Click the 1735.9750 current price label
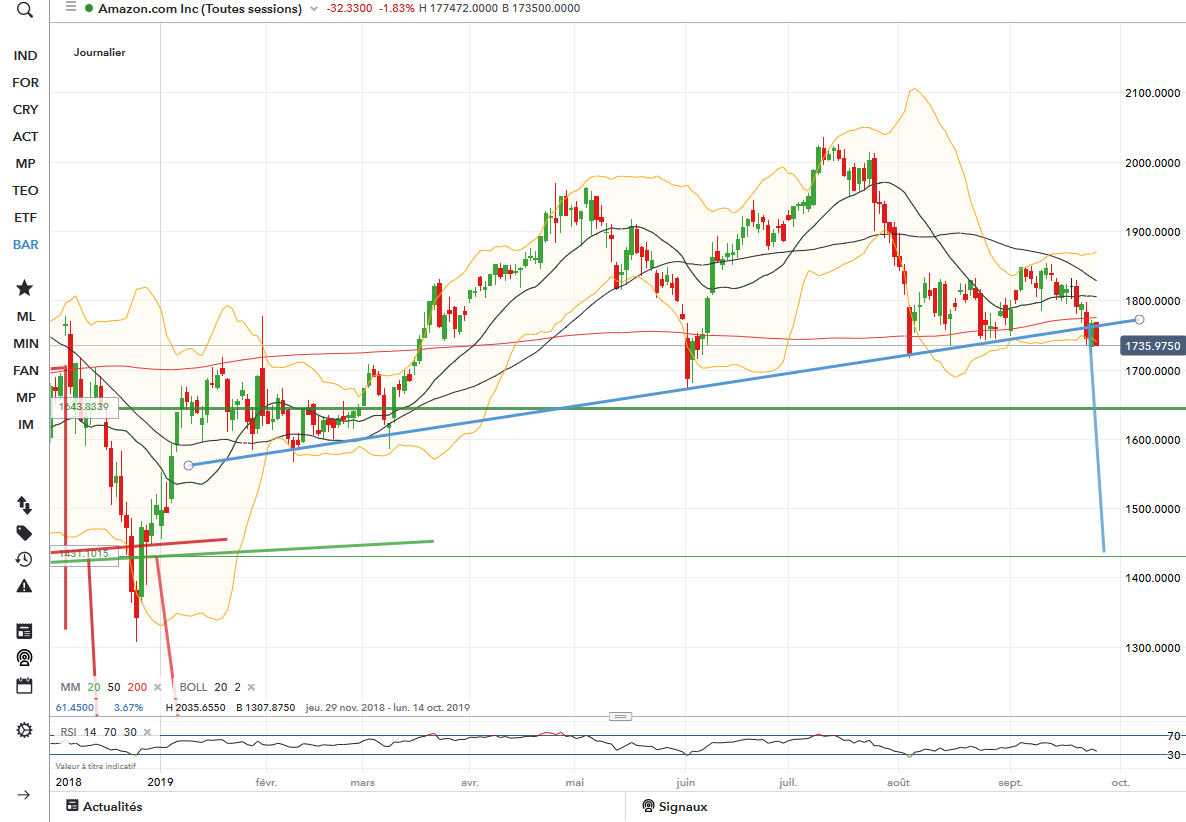 [x=1153, y=346]
